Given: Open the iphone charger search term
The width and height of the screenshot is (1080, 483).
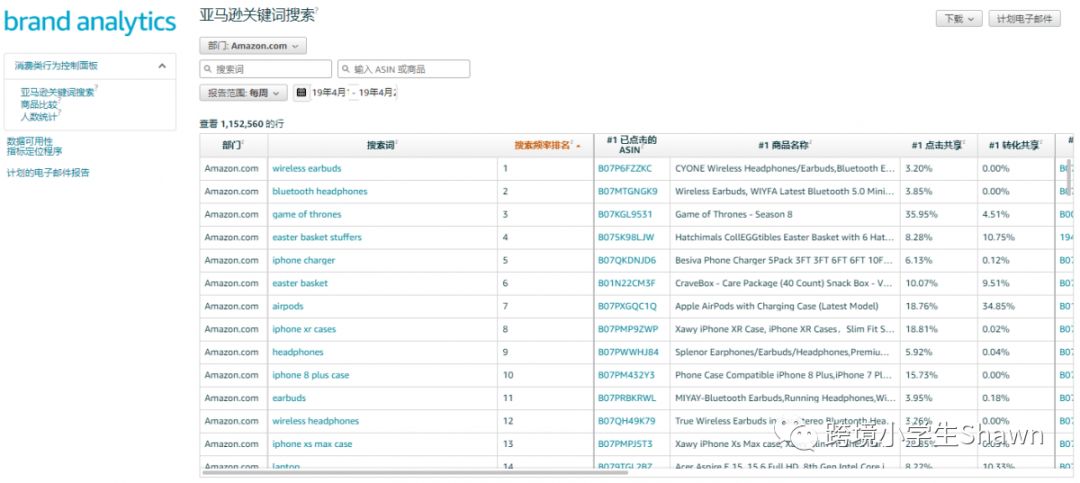Looking at the screenshot, I should (304, 260).
